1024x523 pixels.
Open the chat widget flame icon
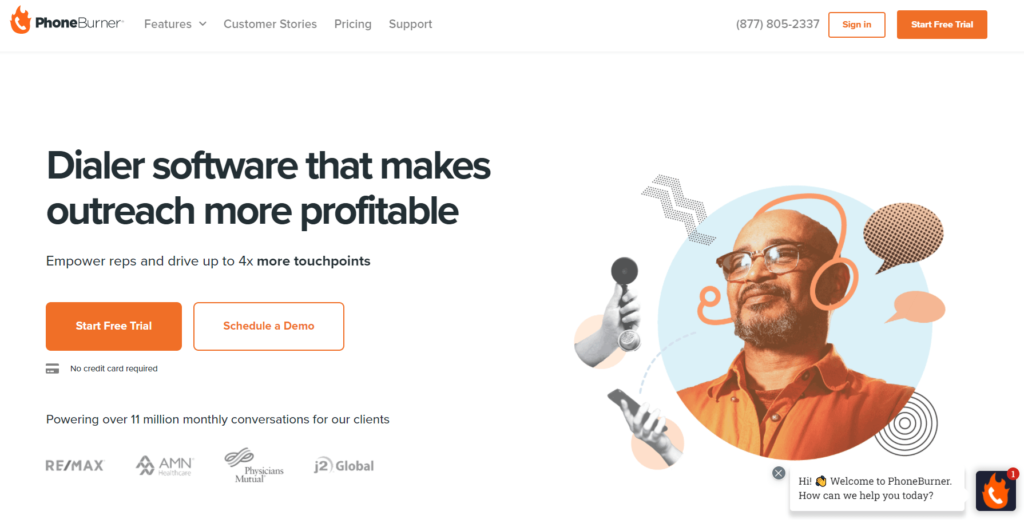(996, 490)
